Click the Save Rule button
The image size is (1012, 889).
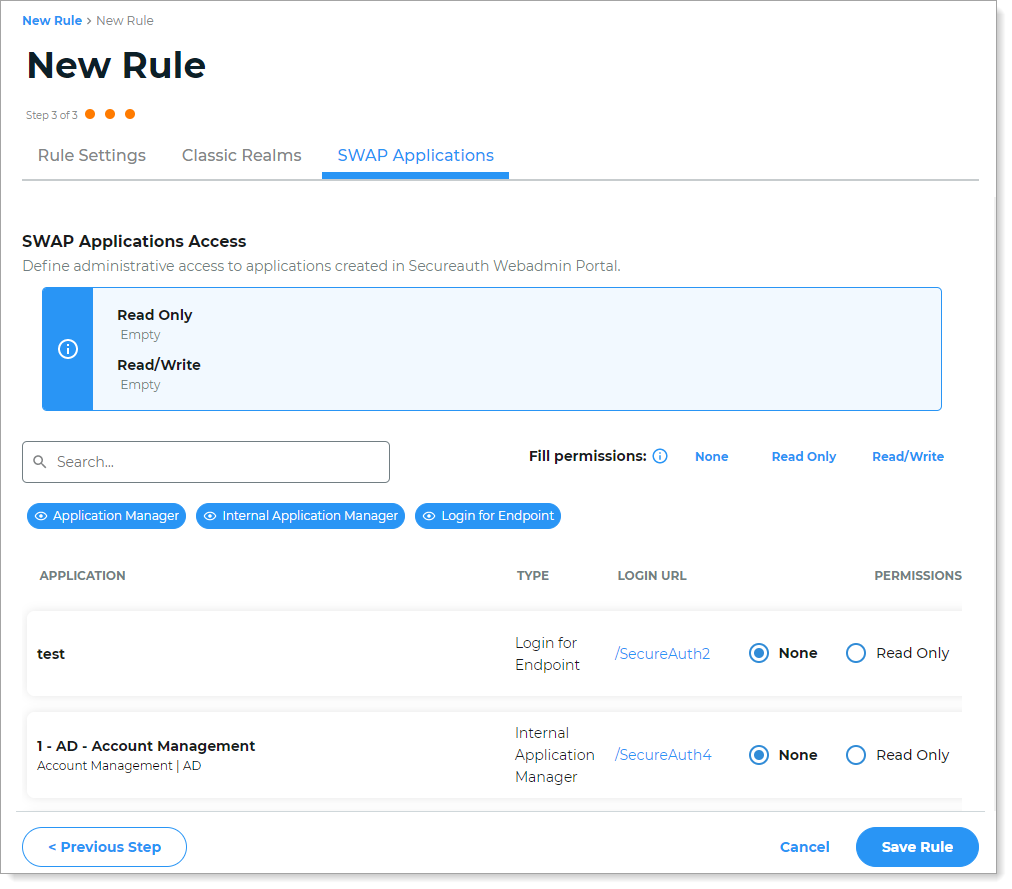(x=916, y=847)
